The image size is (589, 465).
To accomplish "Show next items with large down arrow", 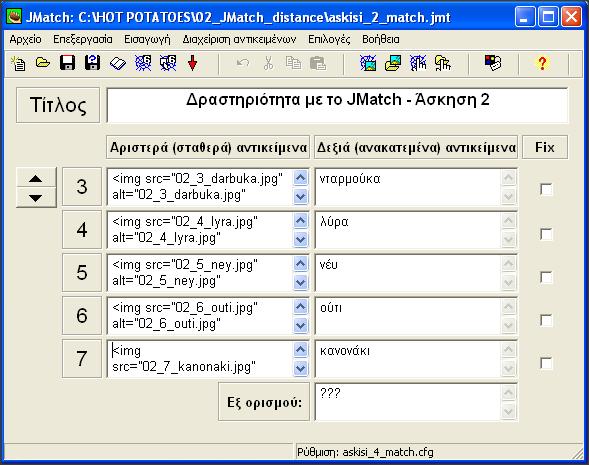I will point(36,198).
